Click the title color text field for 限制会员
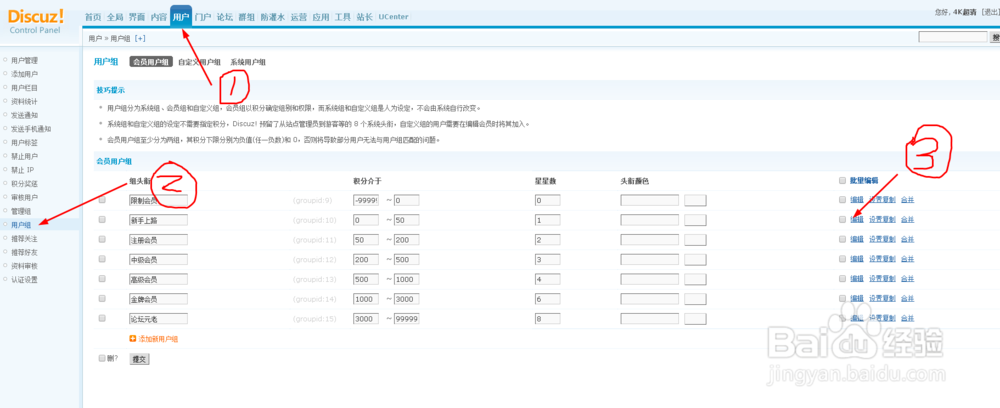The image size is (1000, 408). pyautogui.click(x=650, y=200)
